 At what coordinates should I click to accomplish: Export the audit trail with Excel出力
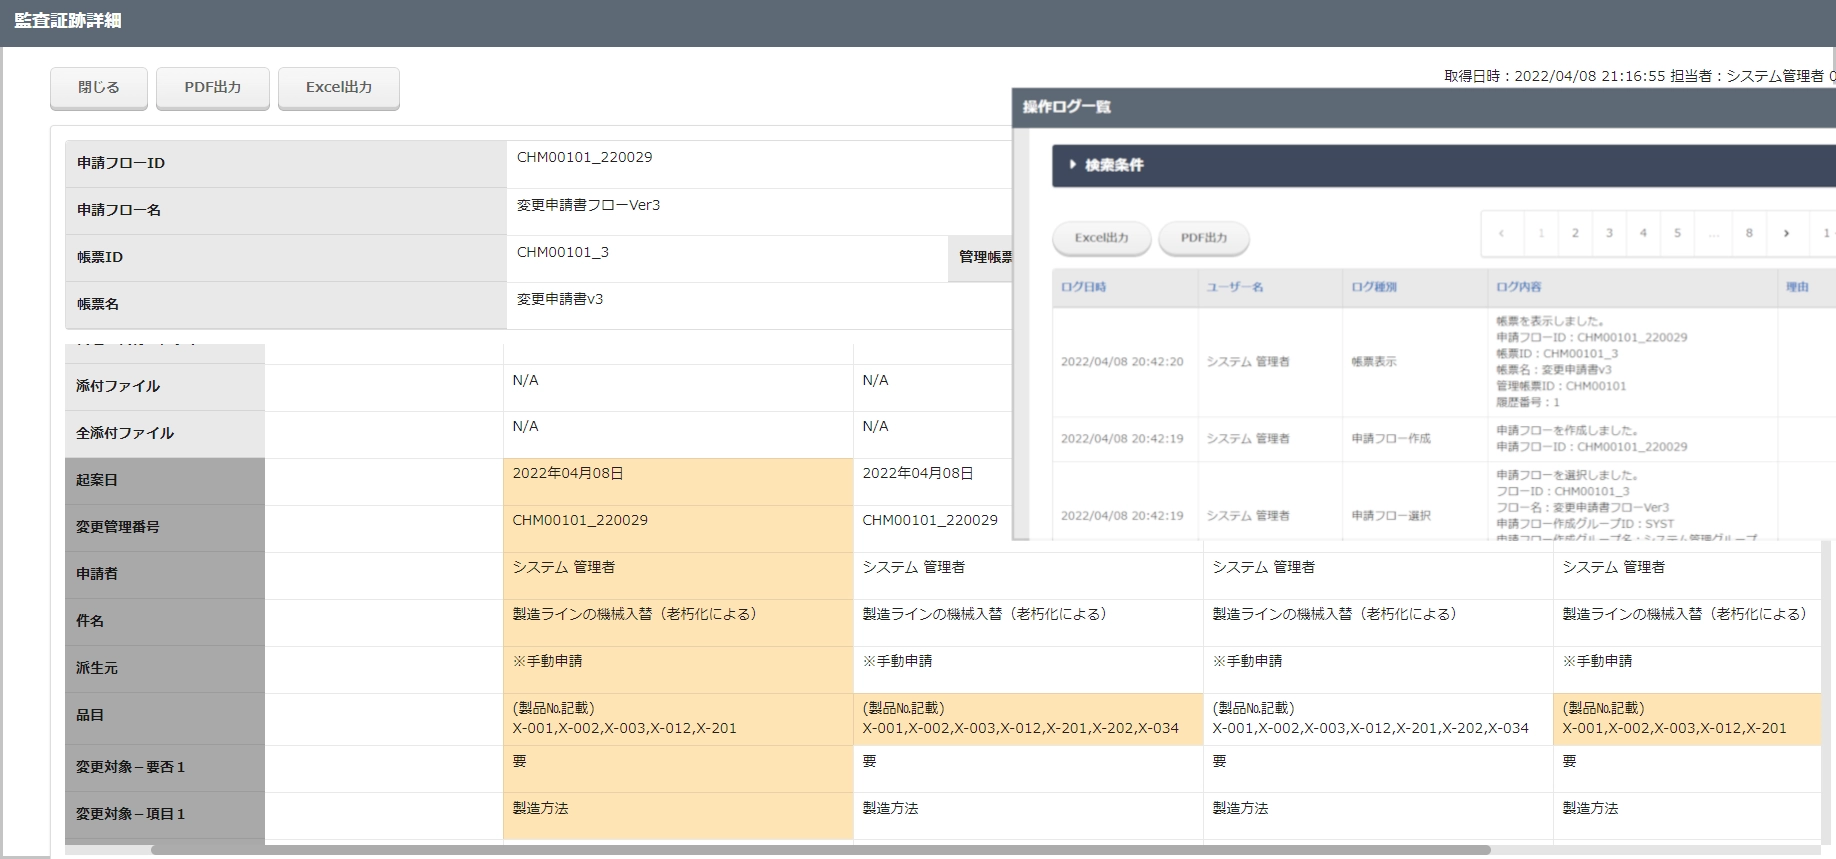point(339,88)
